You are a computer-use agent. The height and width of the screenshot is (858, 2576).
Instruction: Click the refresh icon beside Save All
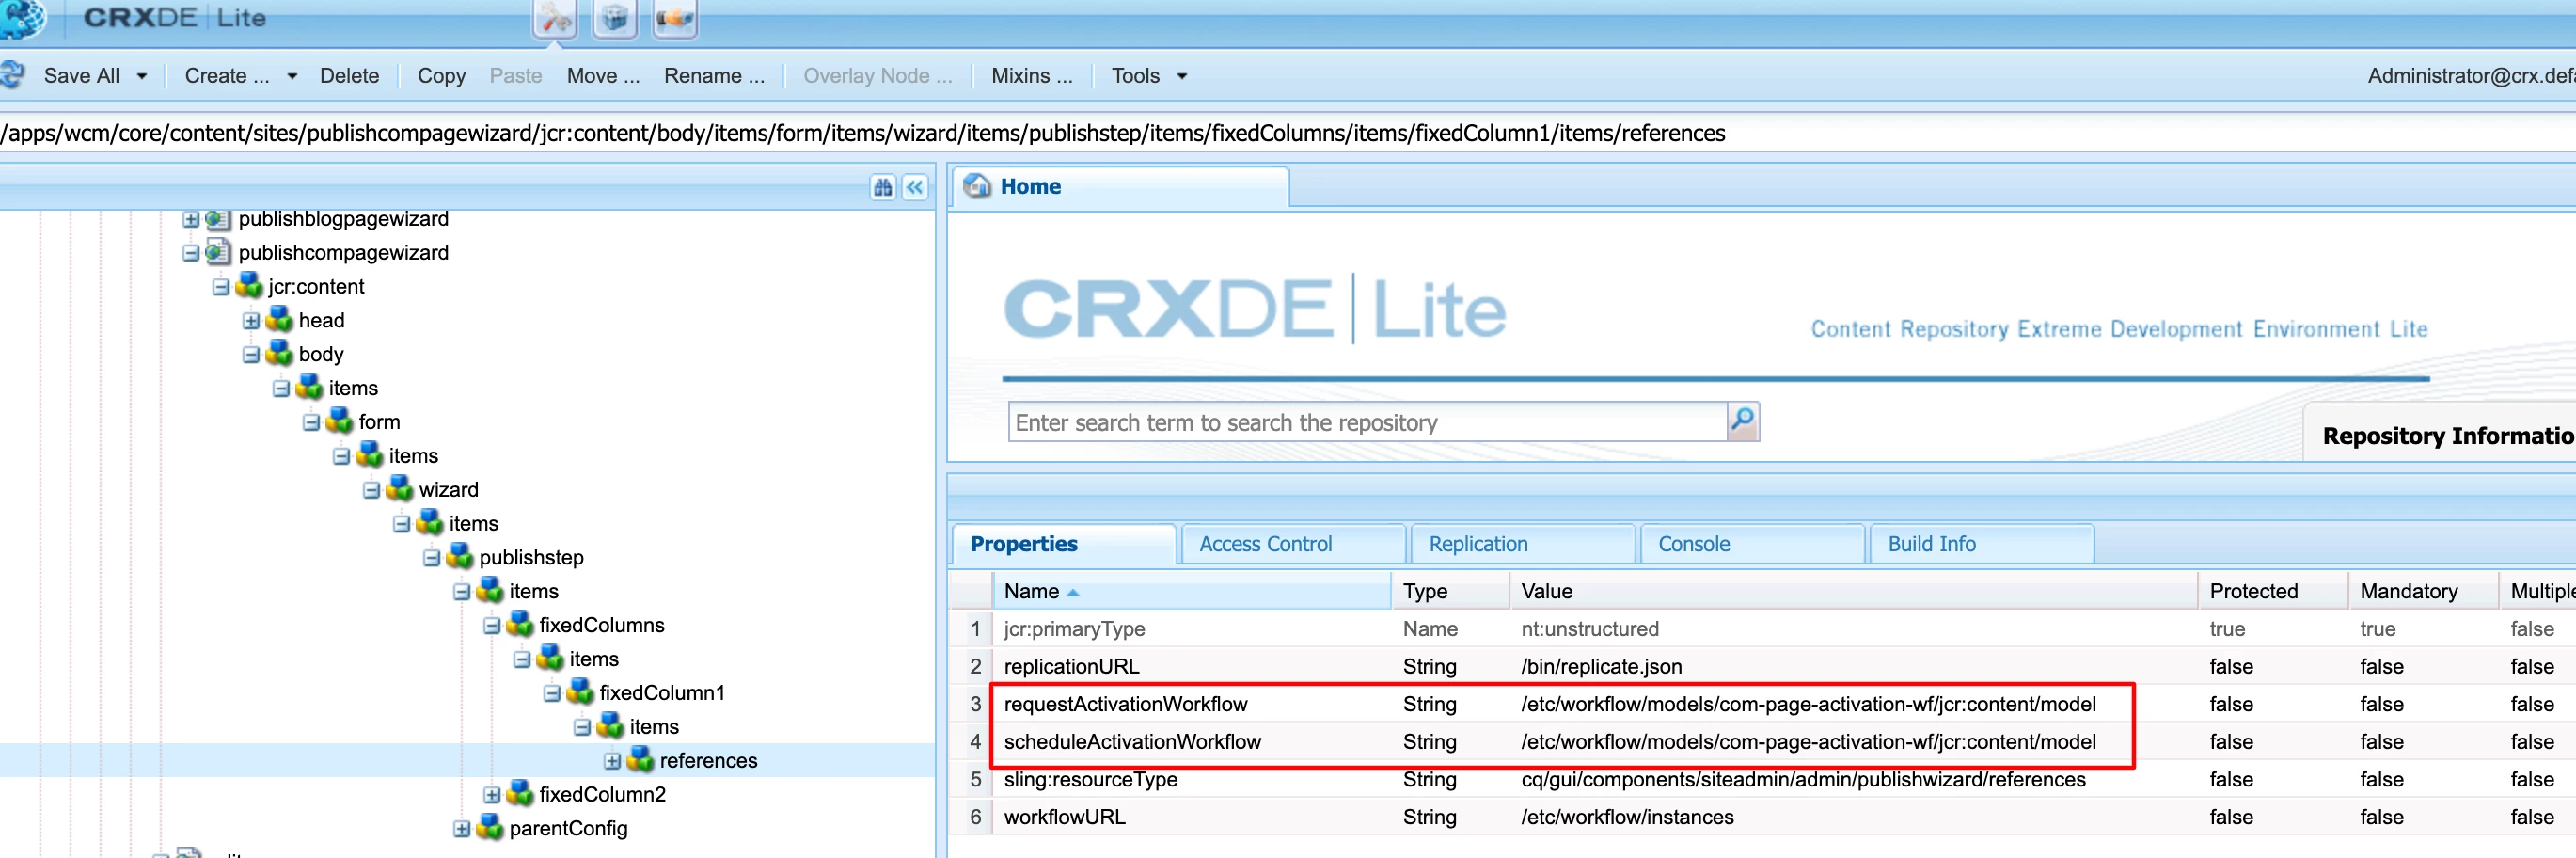[12, 75]
